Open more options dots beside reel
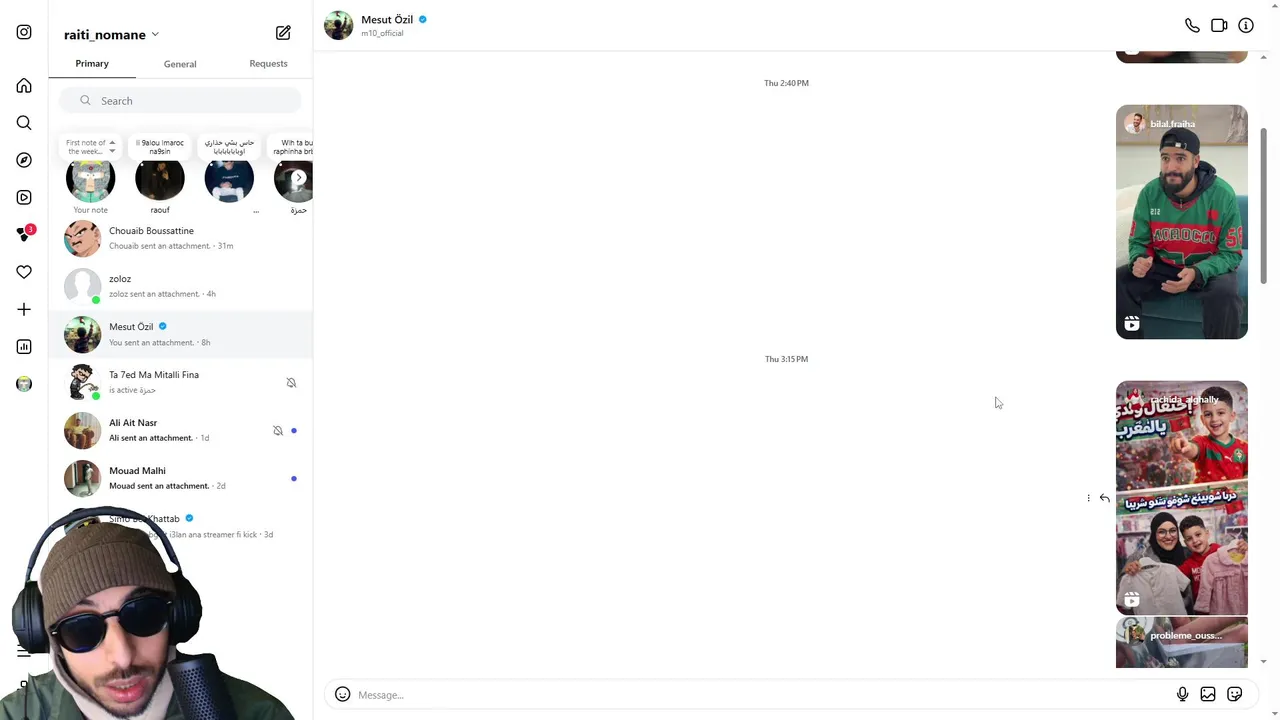Screen dimensions: 1280x720 tap(1088, 498)
